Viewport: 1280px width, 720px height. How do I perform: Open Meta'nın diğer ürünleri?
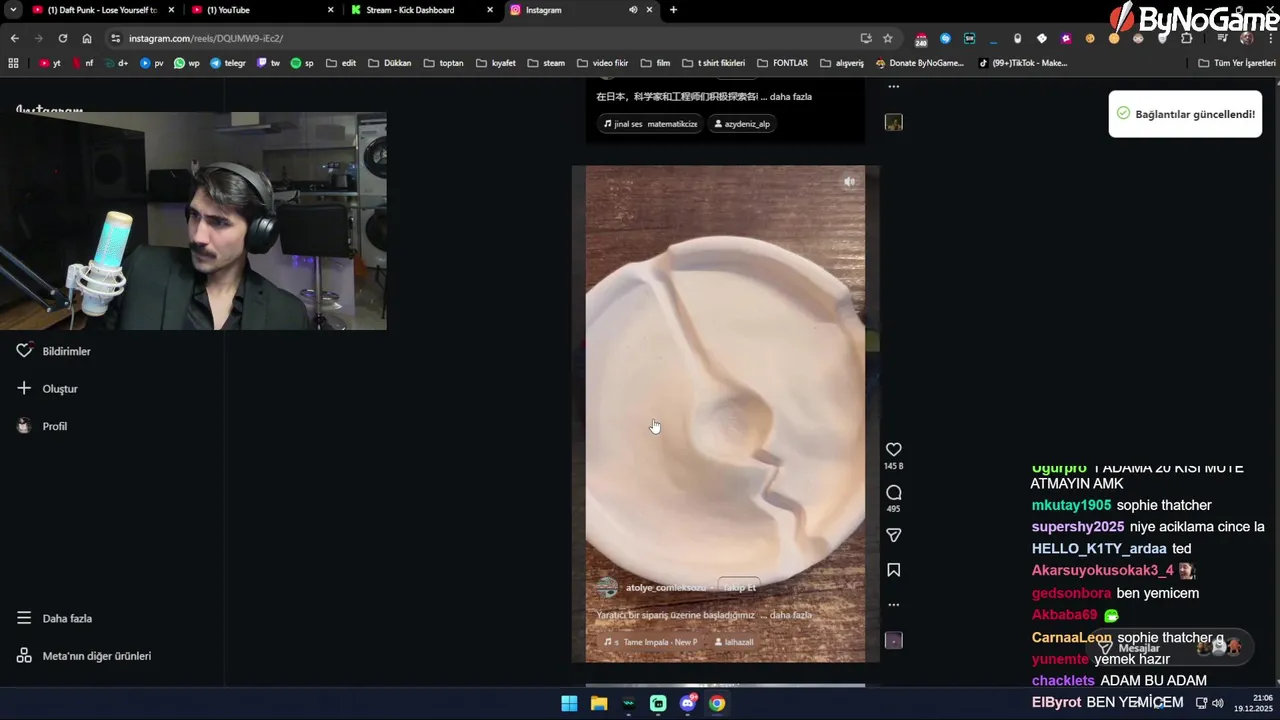point(85,656)
